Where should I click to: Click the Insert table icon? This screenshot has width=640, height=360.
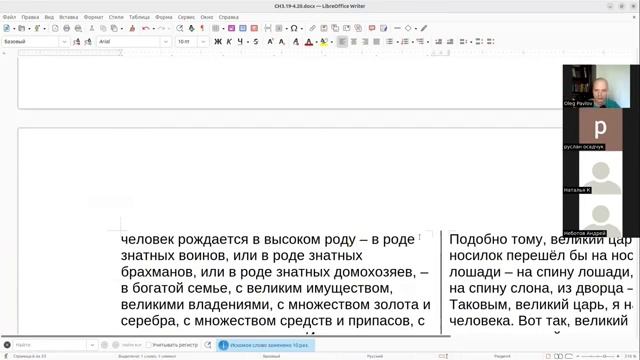pos(216,28)
